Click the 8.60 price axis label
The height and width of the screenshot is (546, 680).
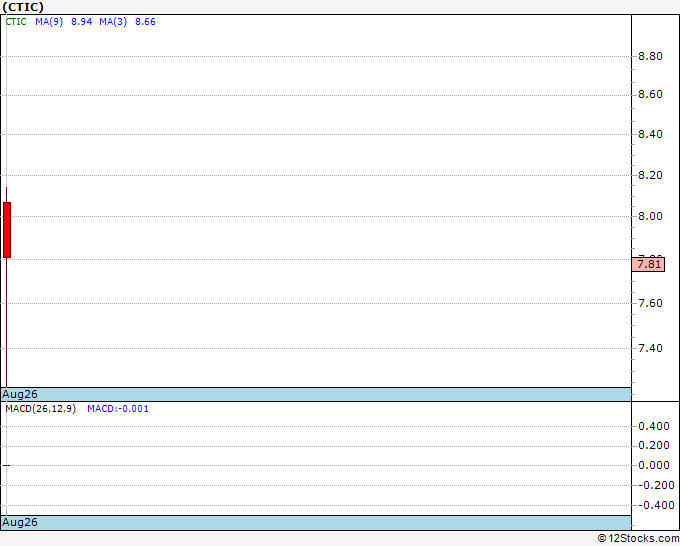tap(650, 95)
